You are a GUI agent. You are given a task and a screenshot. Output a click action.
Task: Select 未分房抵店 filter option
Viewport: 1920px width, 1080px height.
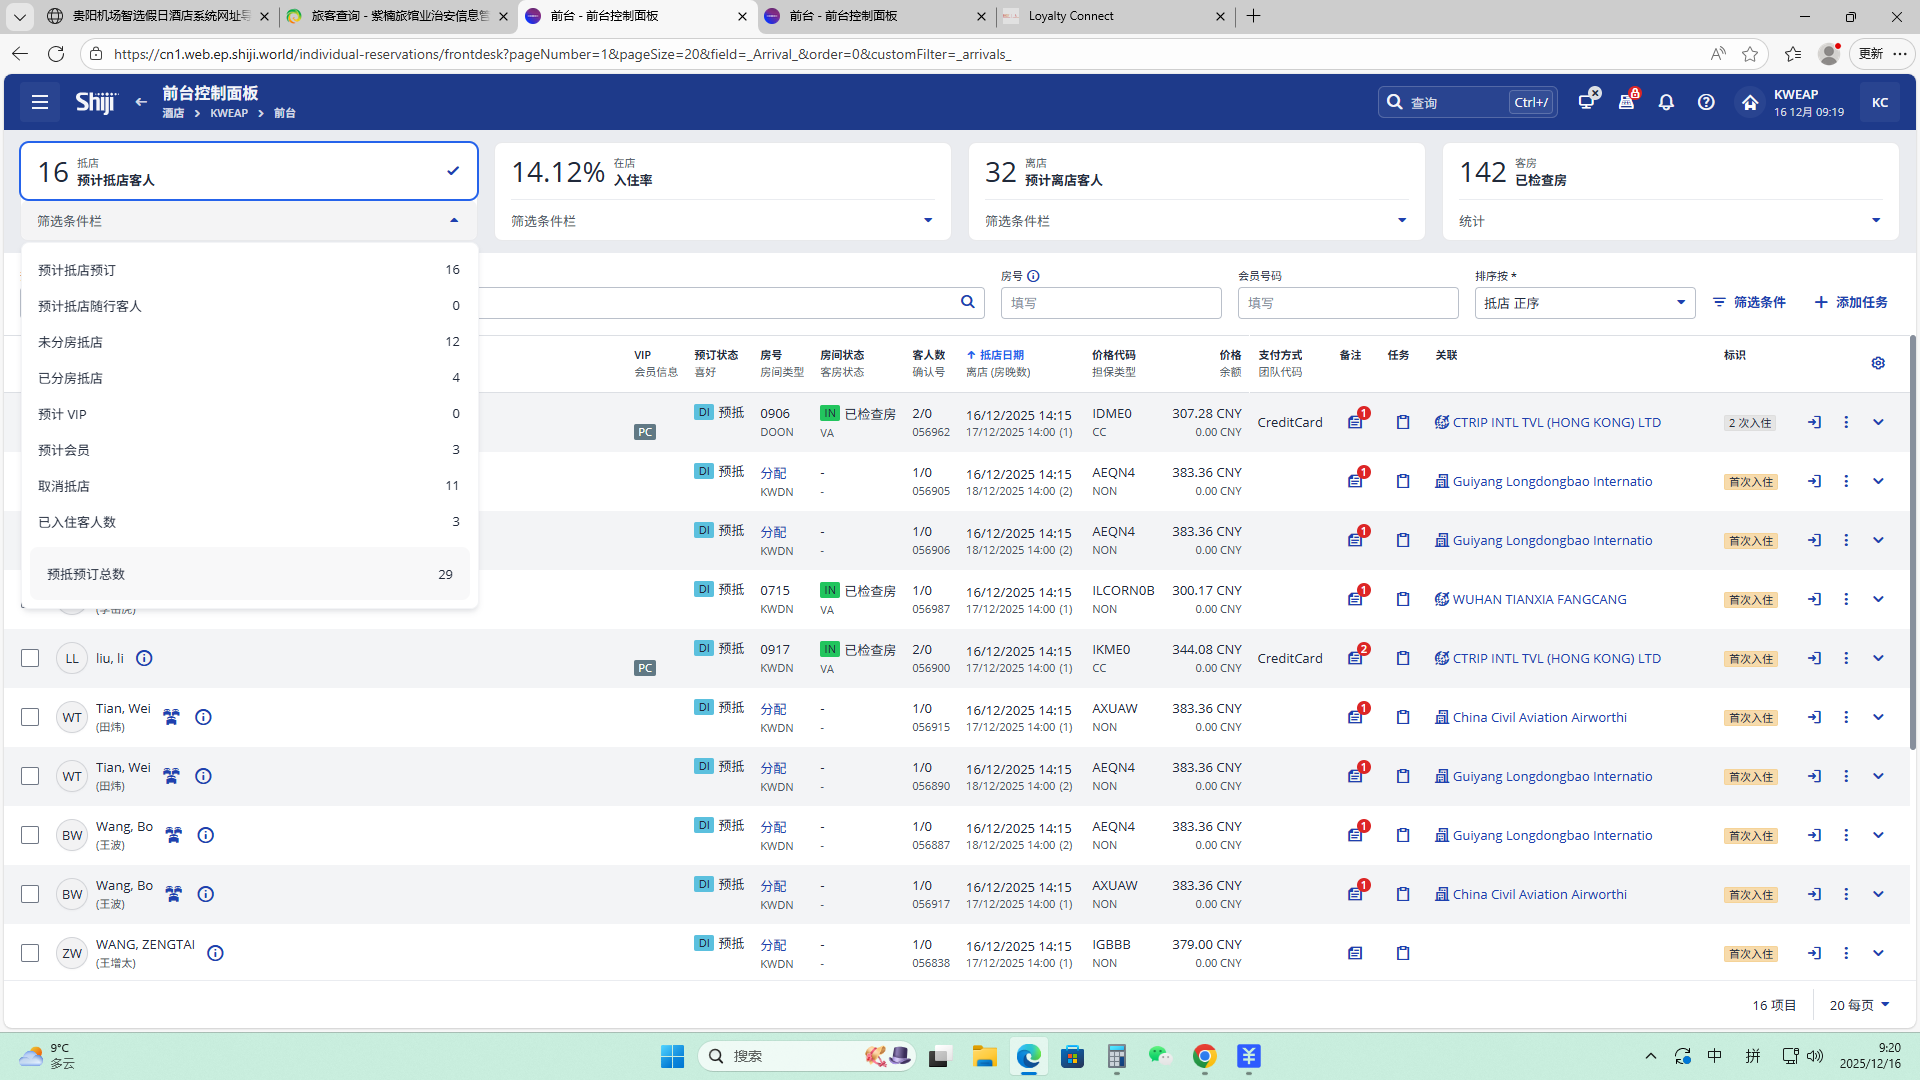click(70, 342)
